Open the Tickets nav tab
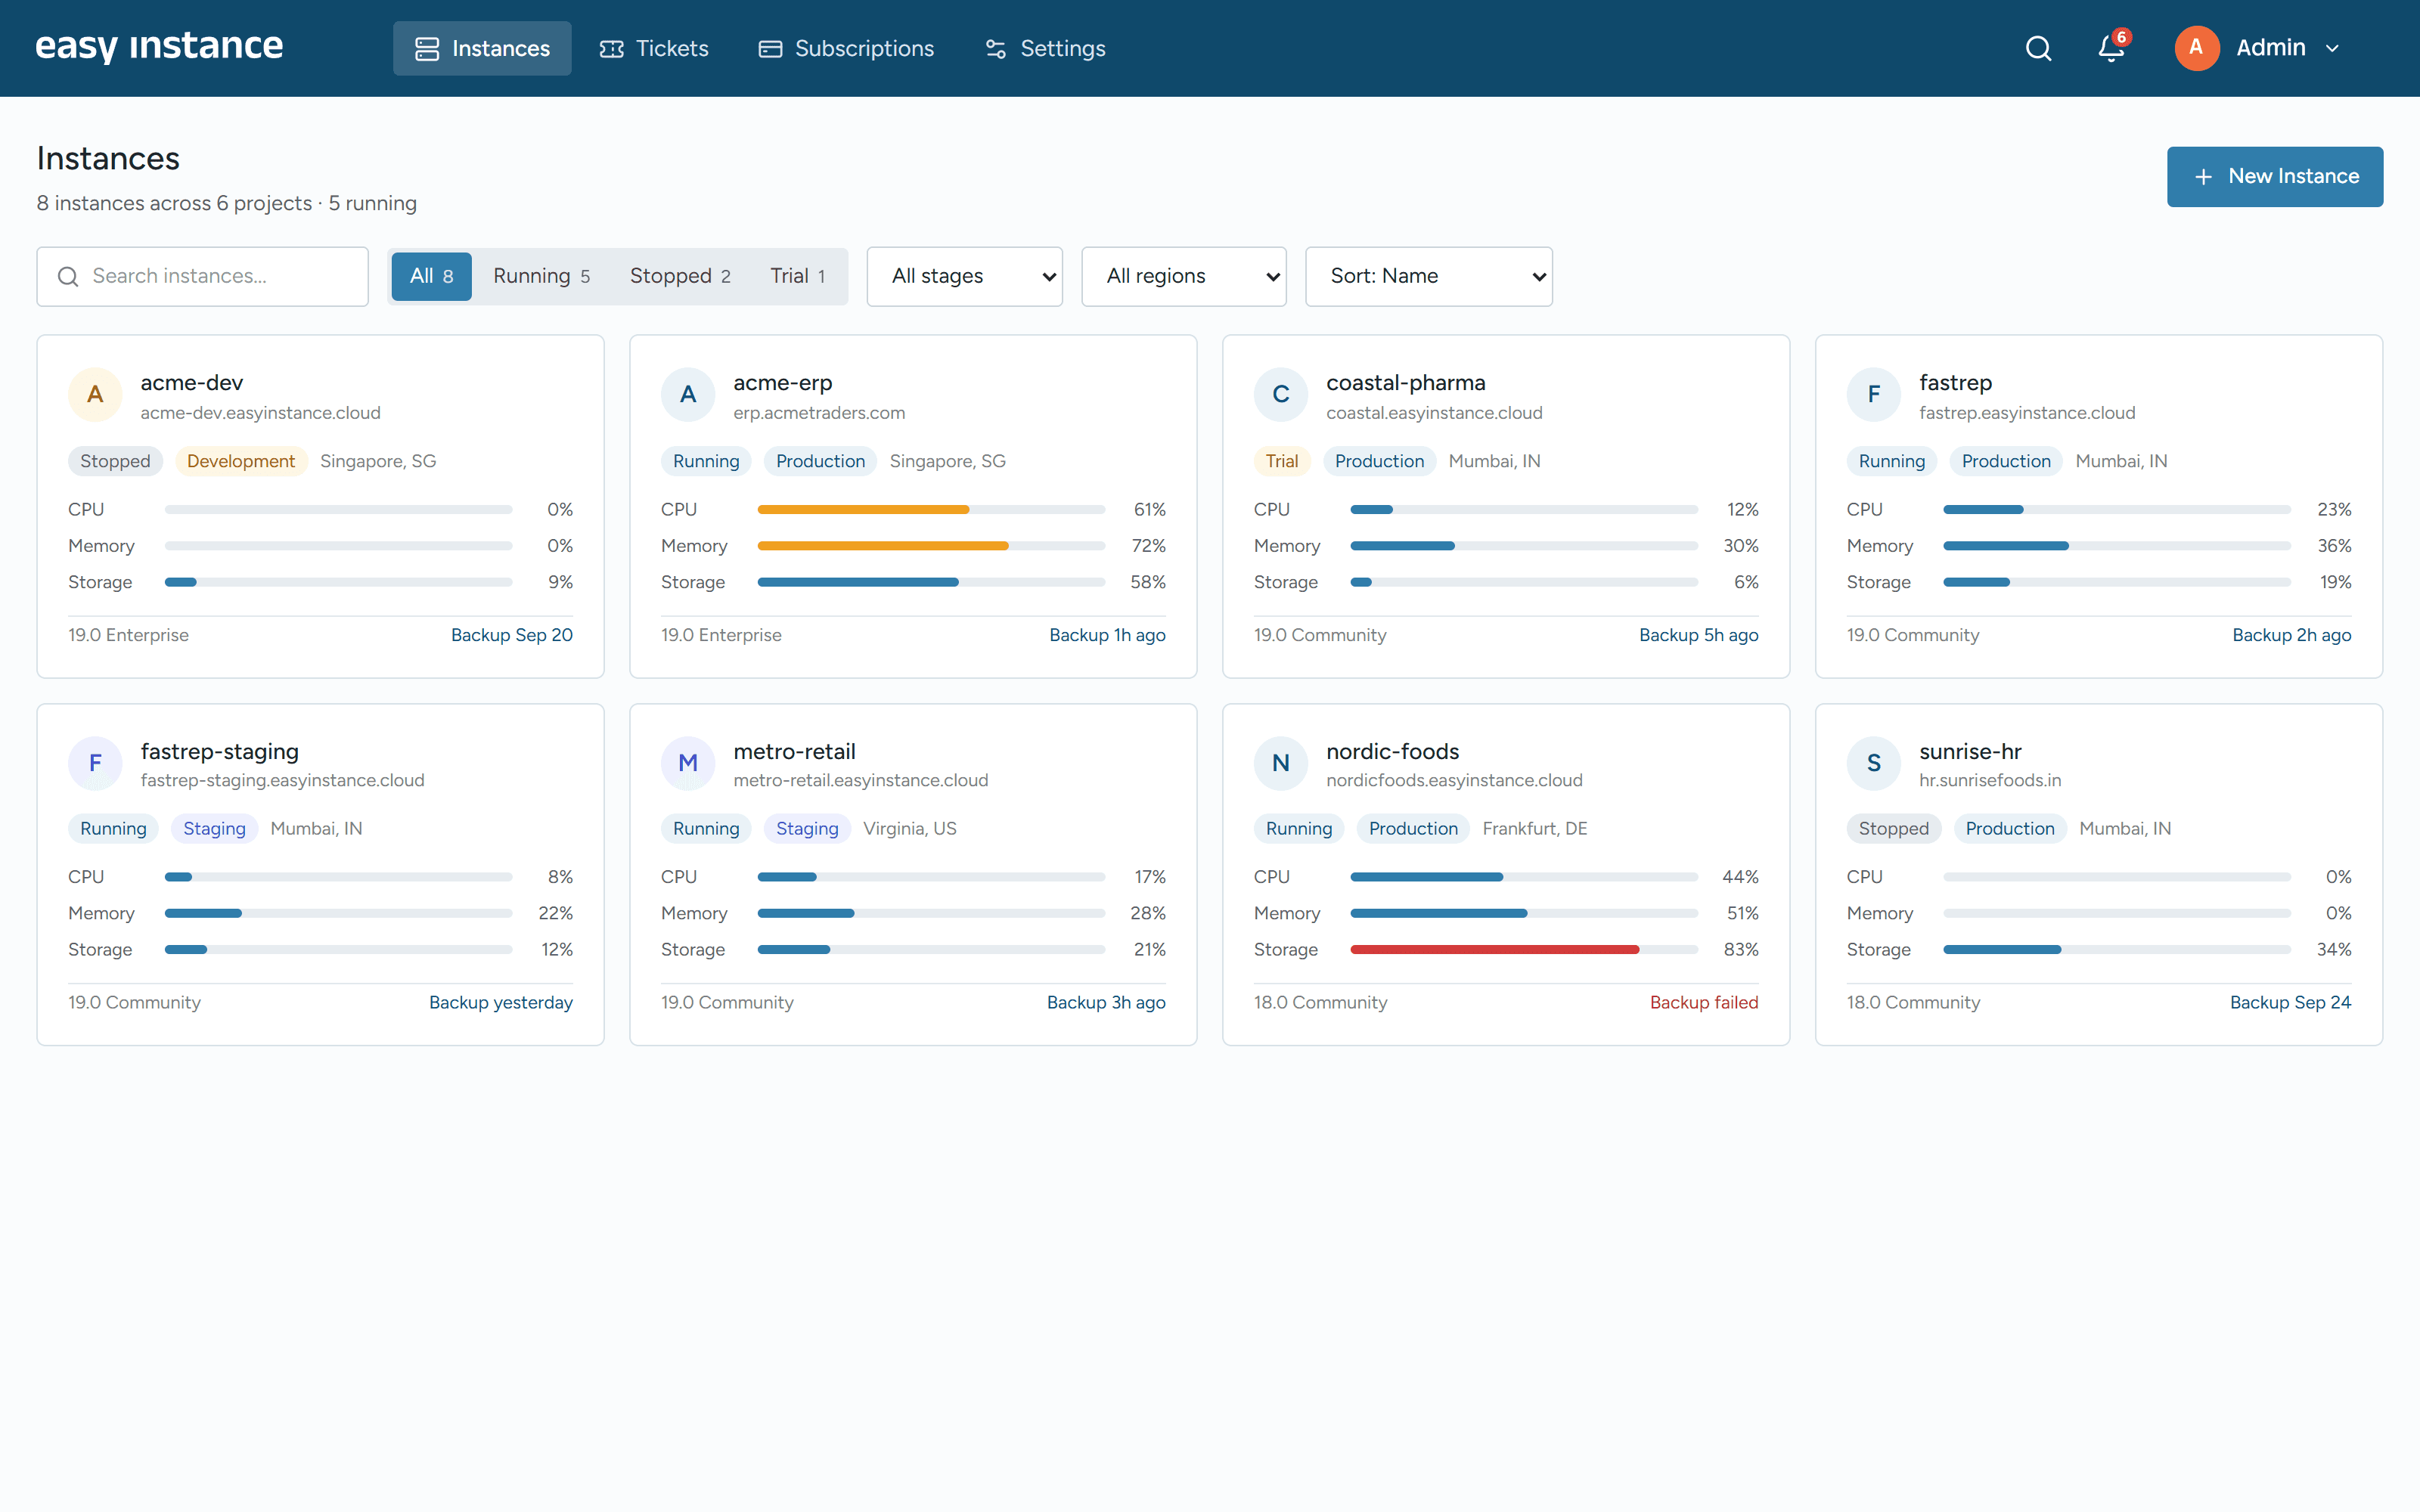Screen dimensions: 2420x1512 coord(654,48)
